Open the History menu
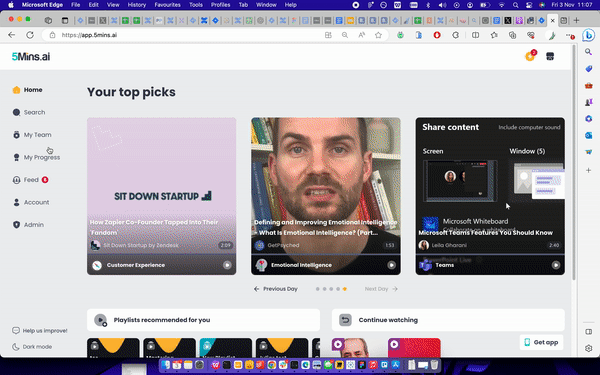The image size is (600, 375). point(137,5)
